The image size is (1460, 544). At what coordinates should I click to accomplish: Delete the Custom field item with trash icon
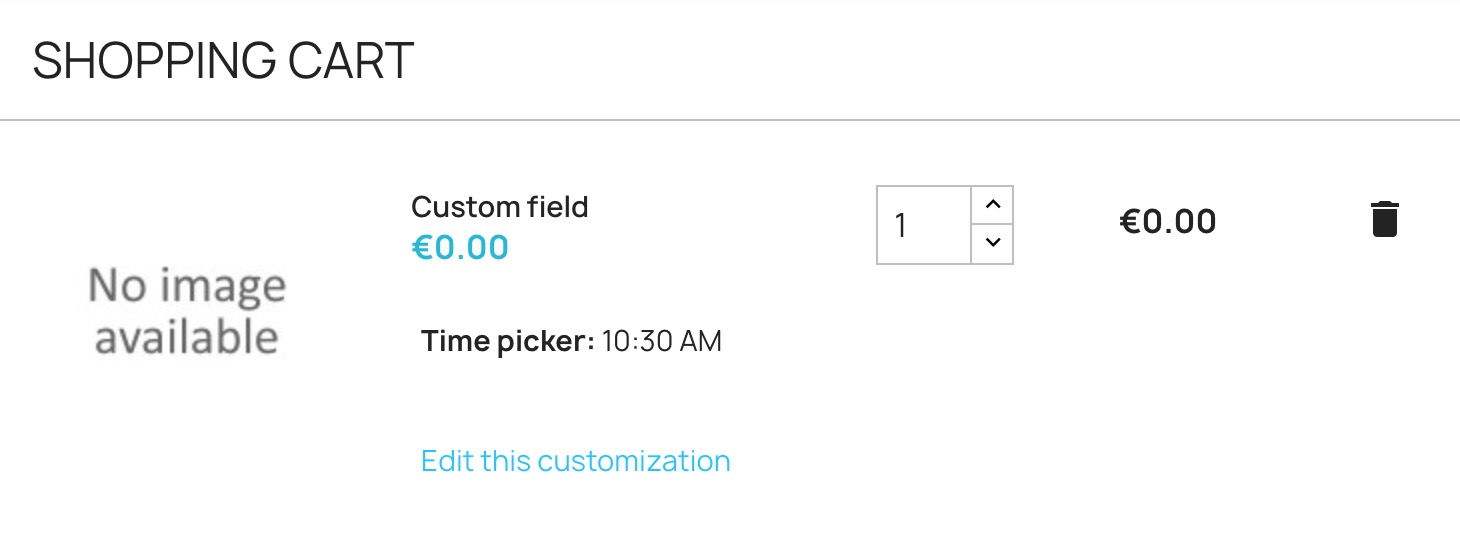click(x=1384, y=219)
